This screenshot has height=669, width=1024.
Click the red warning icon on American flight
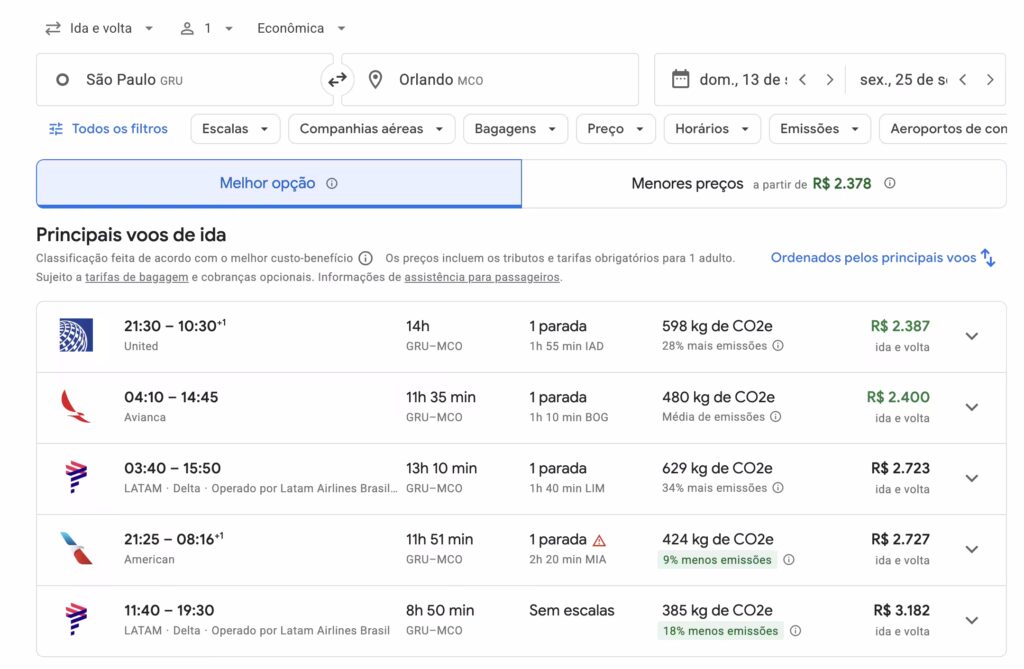pos(599,540)
